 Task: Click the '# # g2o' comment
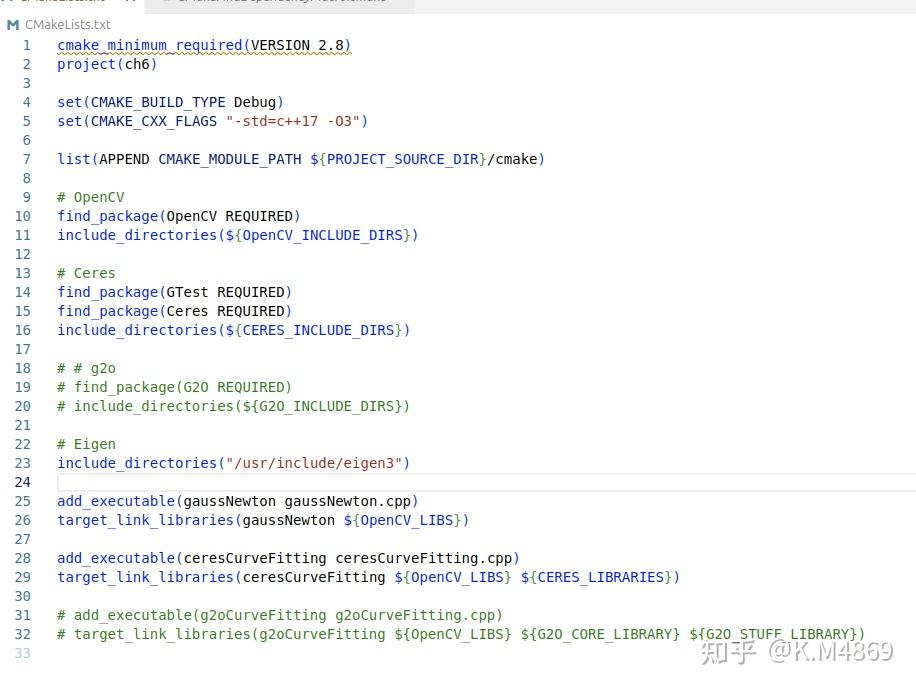coord(86,369)
